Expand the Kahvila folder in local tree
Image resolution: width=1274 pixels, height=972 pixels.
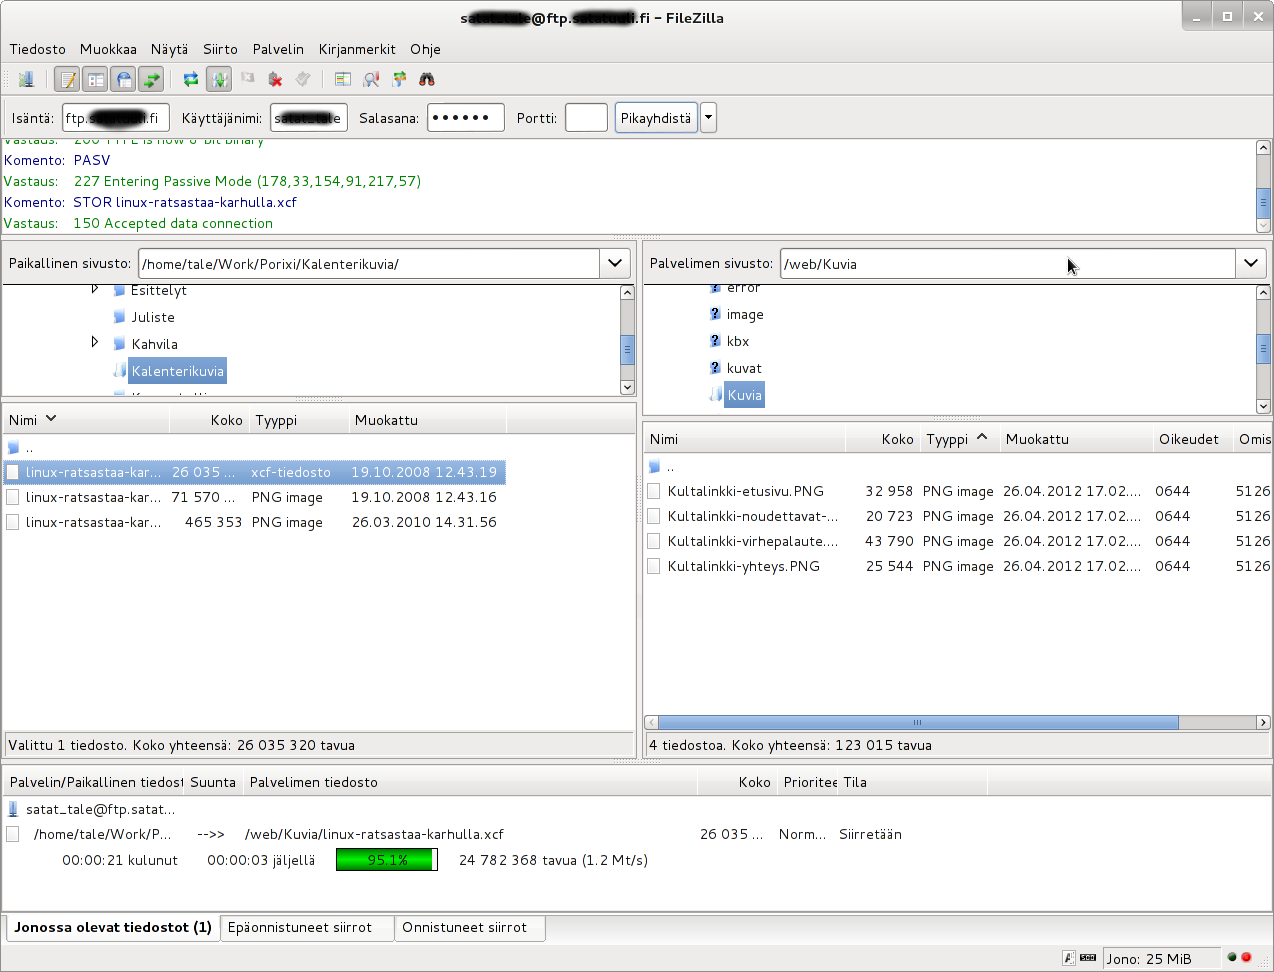[95, 342]
